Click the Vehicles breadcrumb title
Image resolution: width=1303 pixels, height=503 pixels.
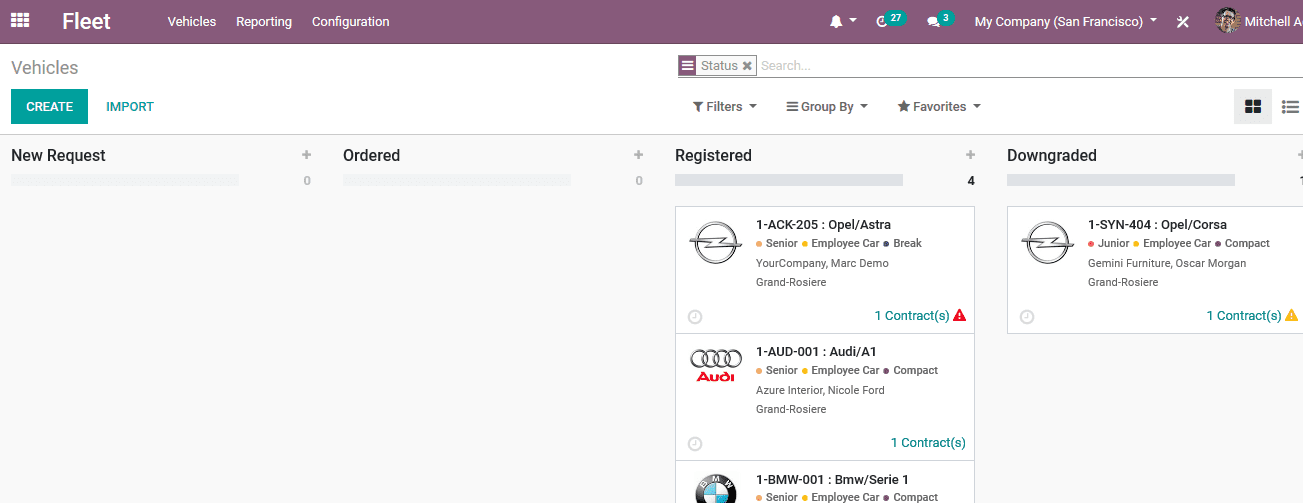click(x=45, y=68)
